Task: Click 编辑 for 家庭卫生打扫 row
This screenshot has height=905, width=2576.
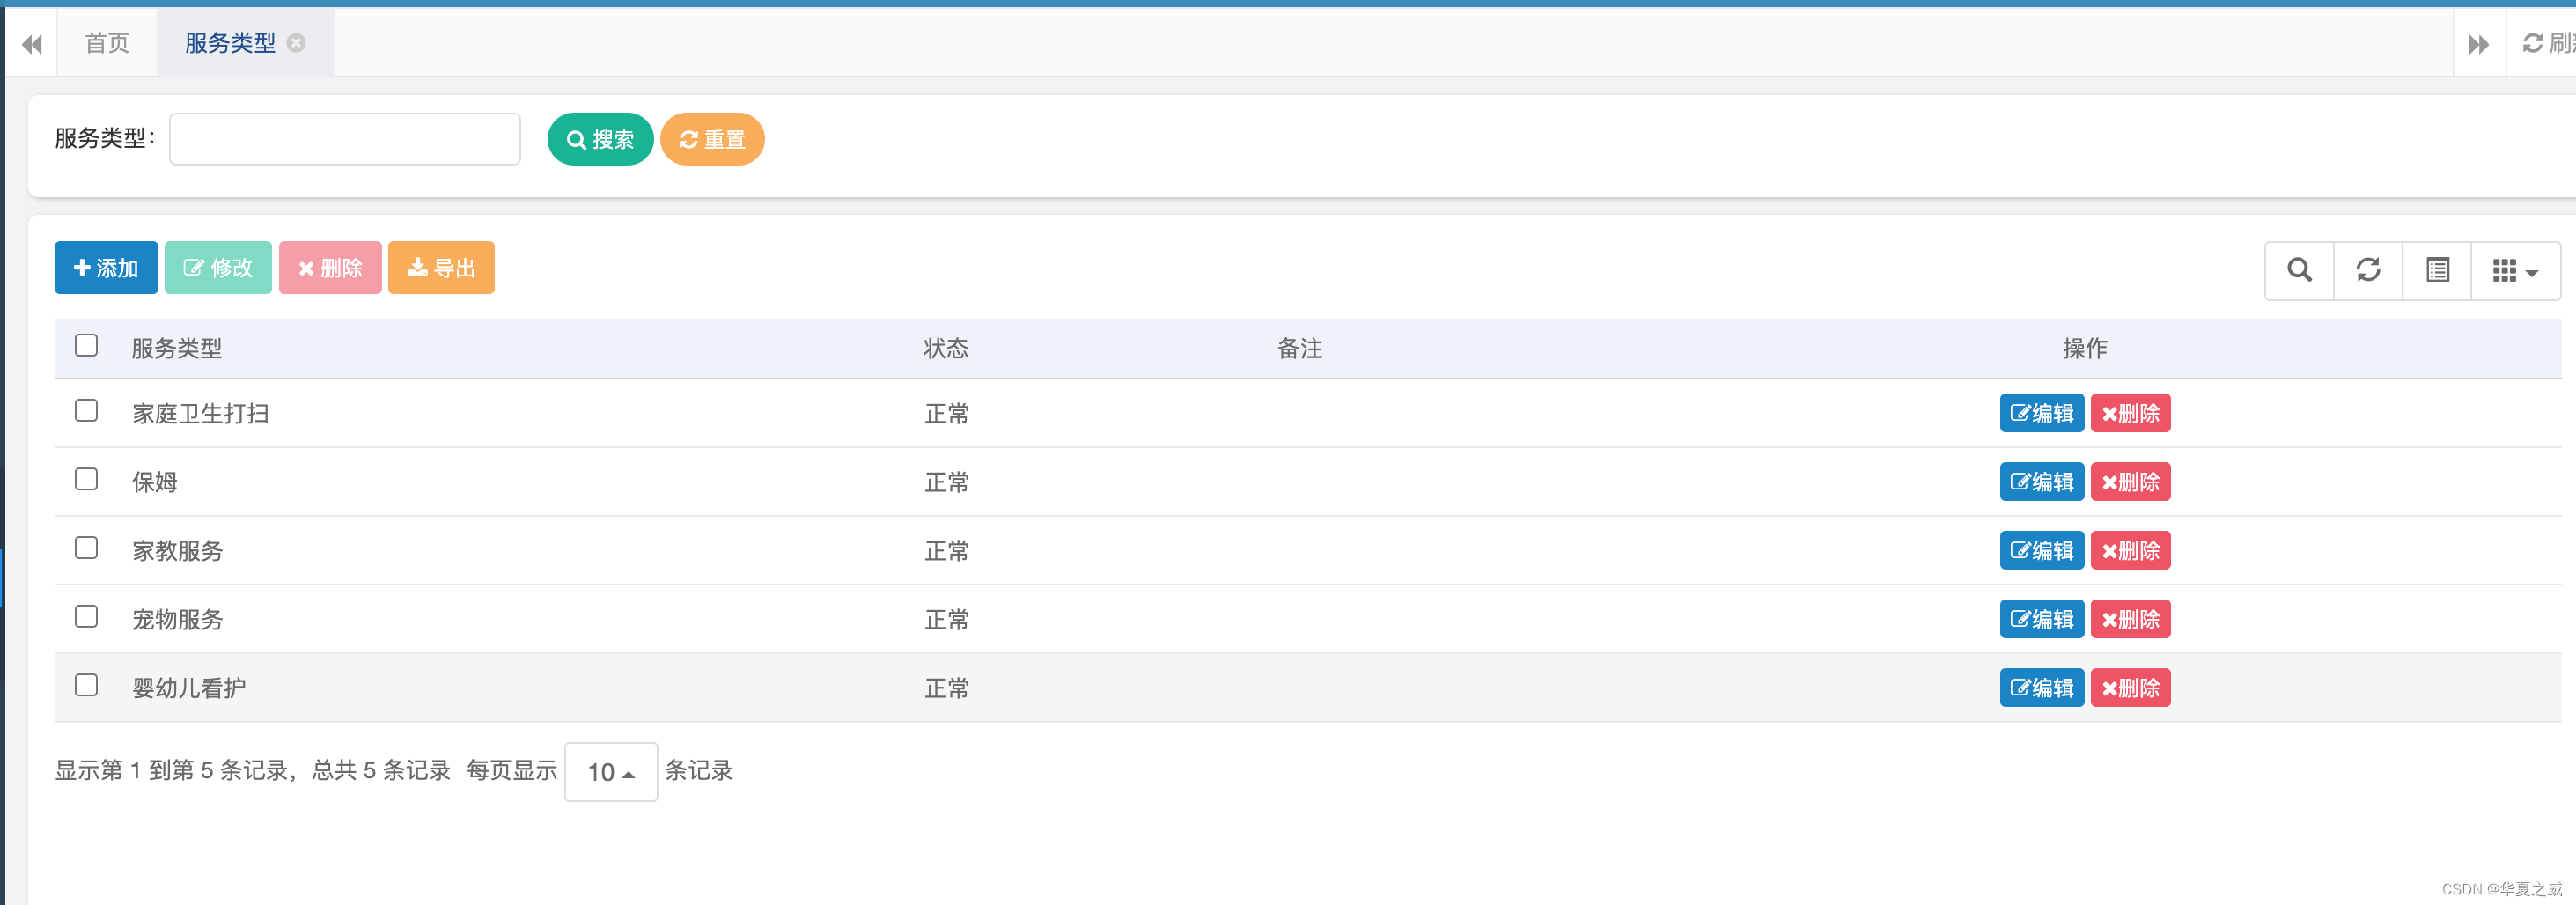Action: (x=2042, y=413)
